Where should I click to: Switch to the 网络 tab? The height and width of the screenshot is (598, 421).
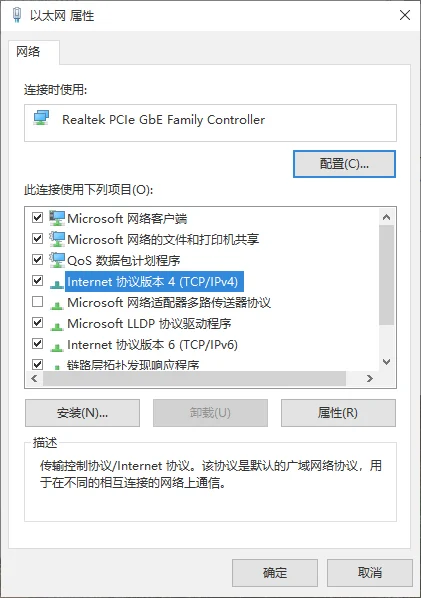tap(28, 51)
